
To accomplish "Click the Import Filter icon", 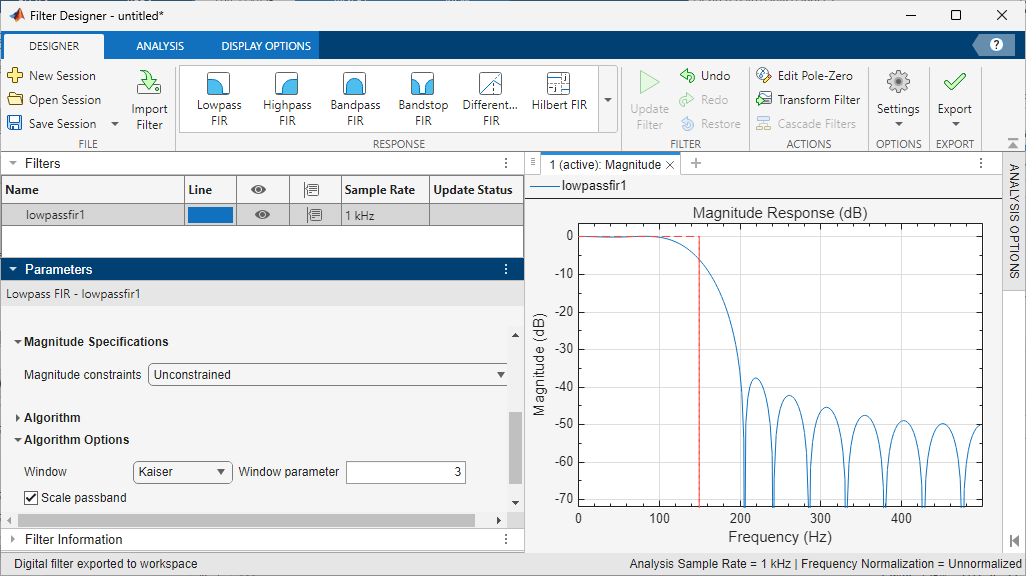I will tap(149, 83).
